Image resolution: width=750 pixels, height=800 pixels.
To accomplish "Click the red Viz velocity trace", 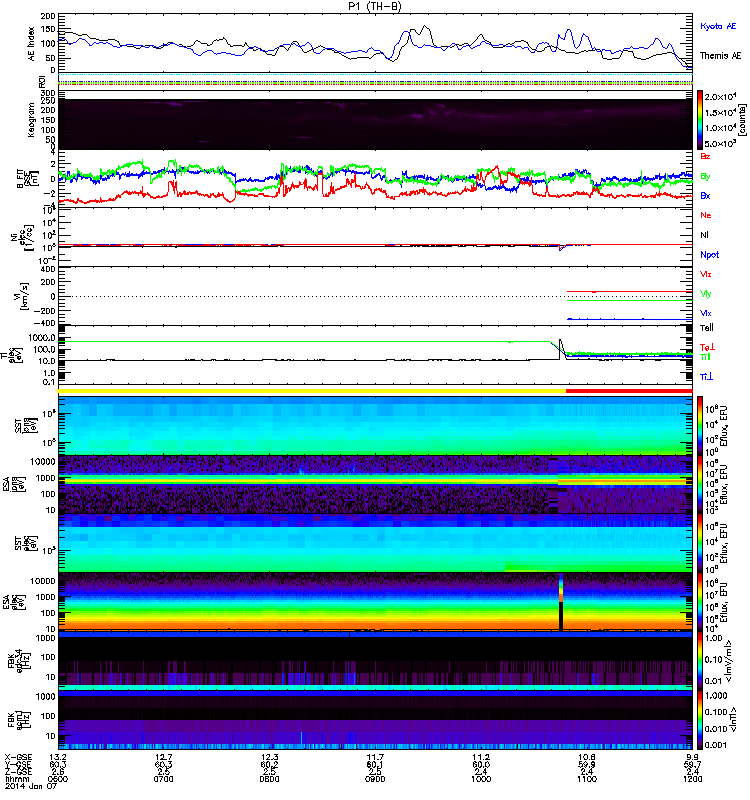I will pyautogui.click(x=629, y=292).
